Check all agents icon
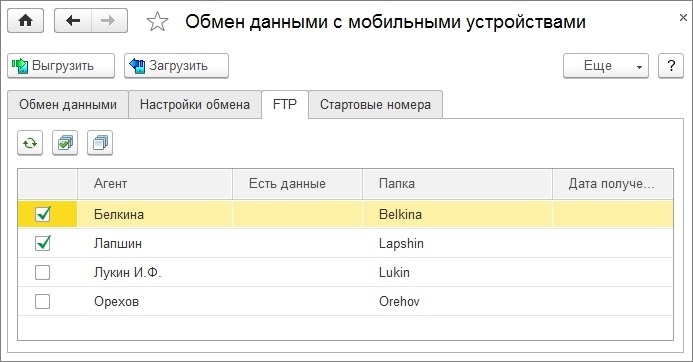The width and height of the screenshot is (693, 362). click(65, 143)
